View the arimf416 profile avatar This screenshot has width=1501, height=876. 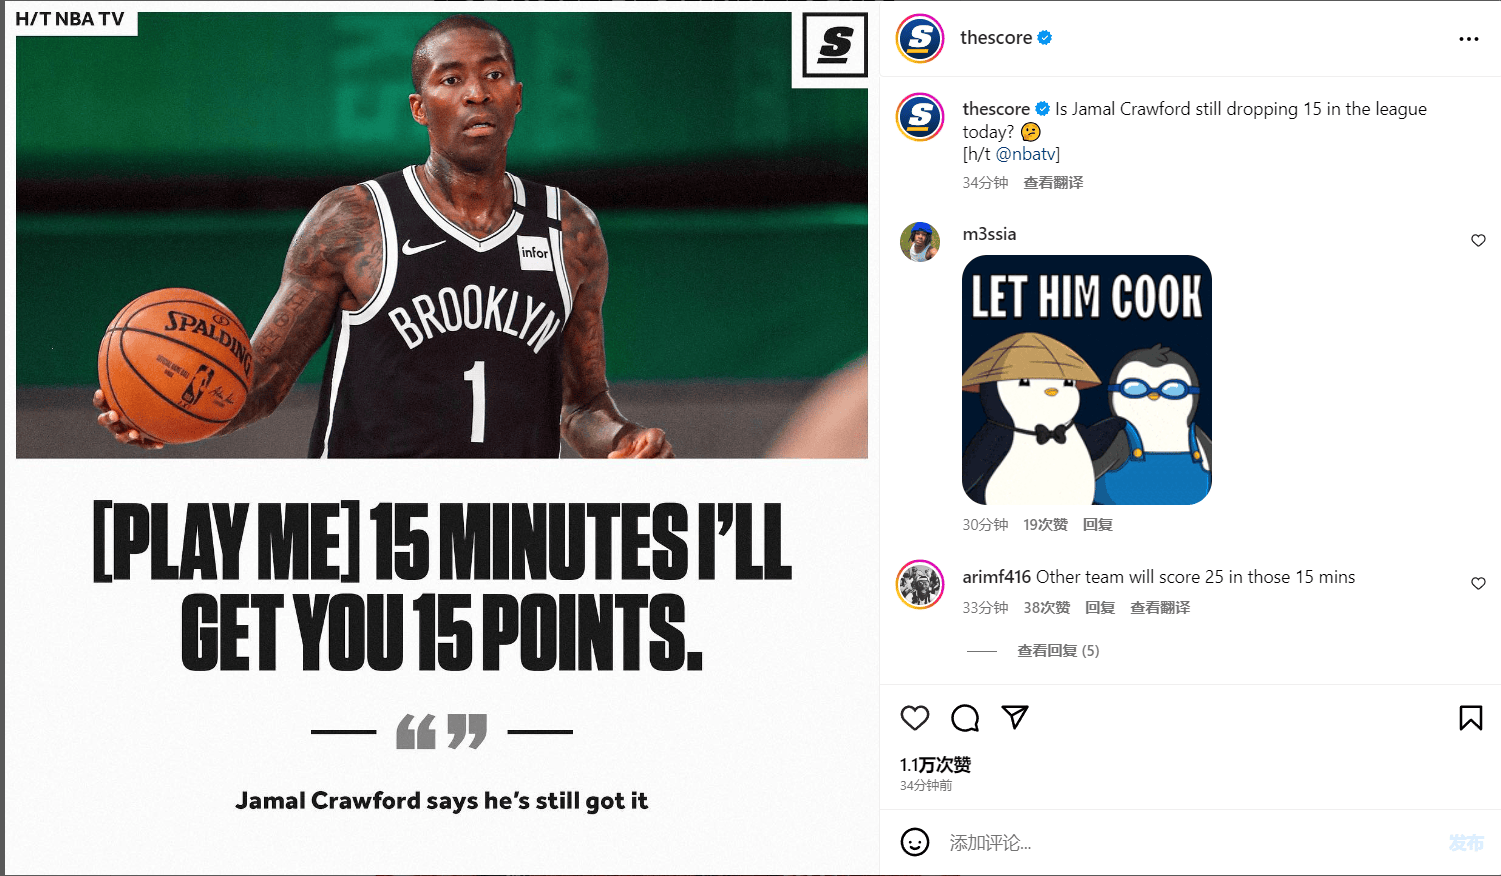pos(920,585)
